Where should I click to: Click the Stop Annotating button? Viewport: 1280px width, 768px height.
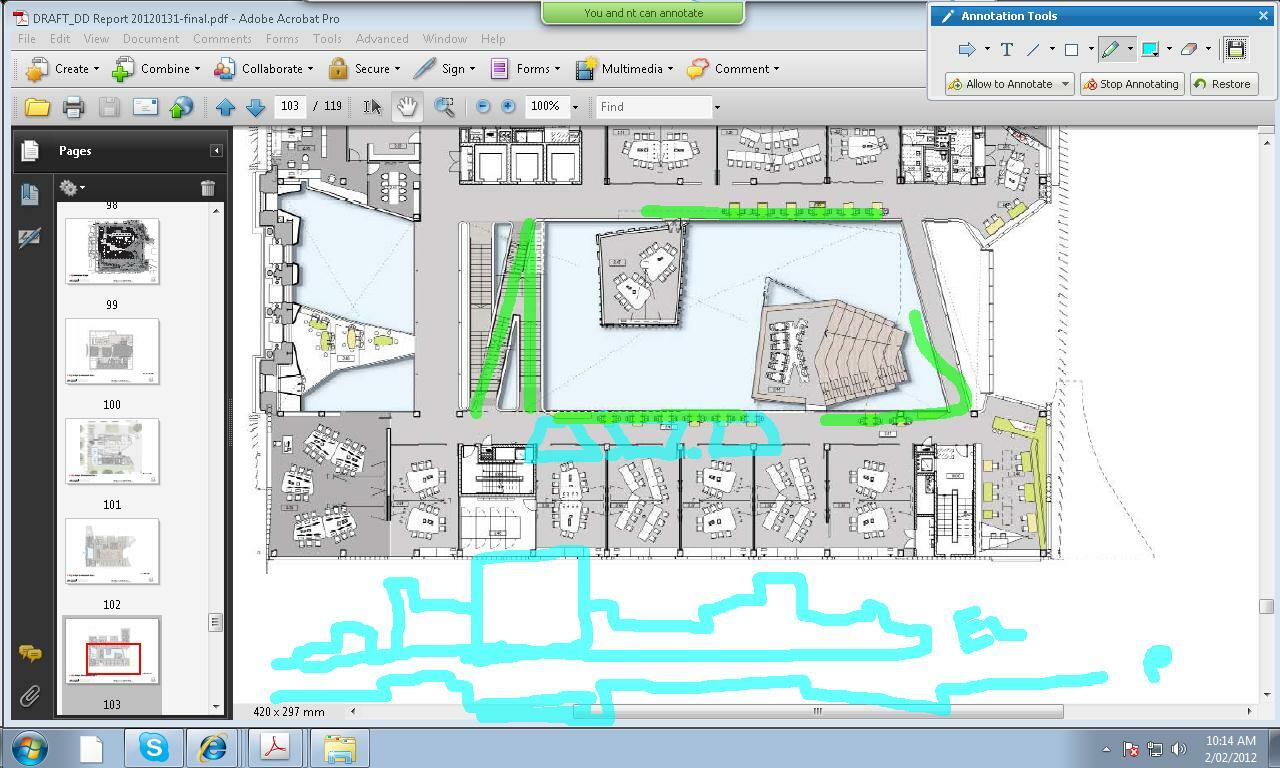coord(1132,84)
